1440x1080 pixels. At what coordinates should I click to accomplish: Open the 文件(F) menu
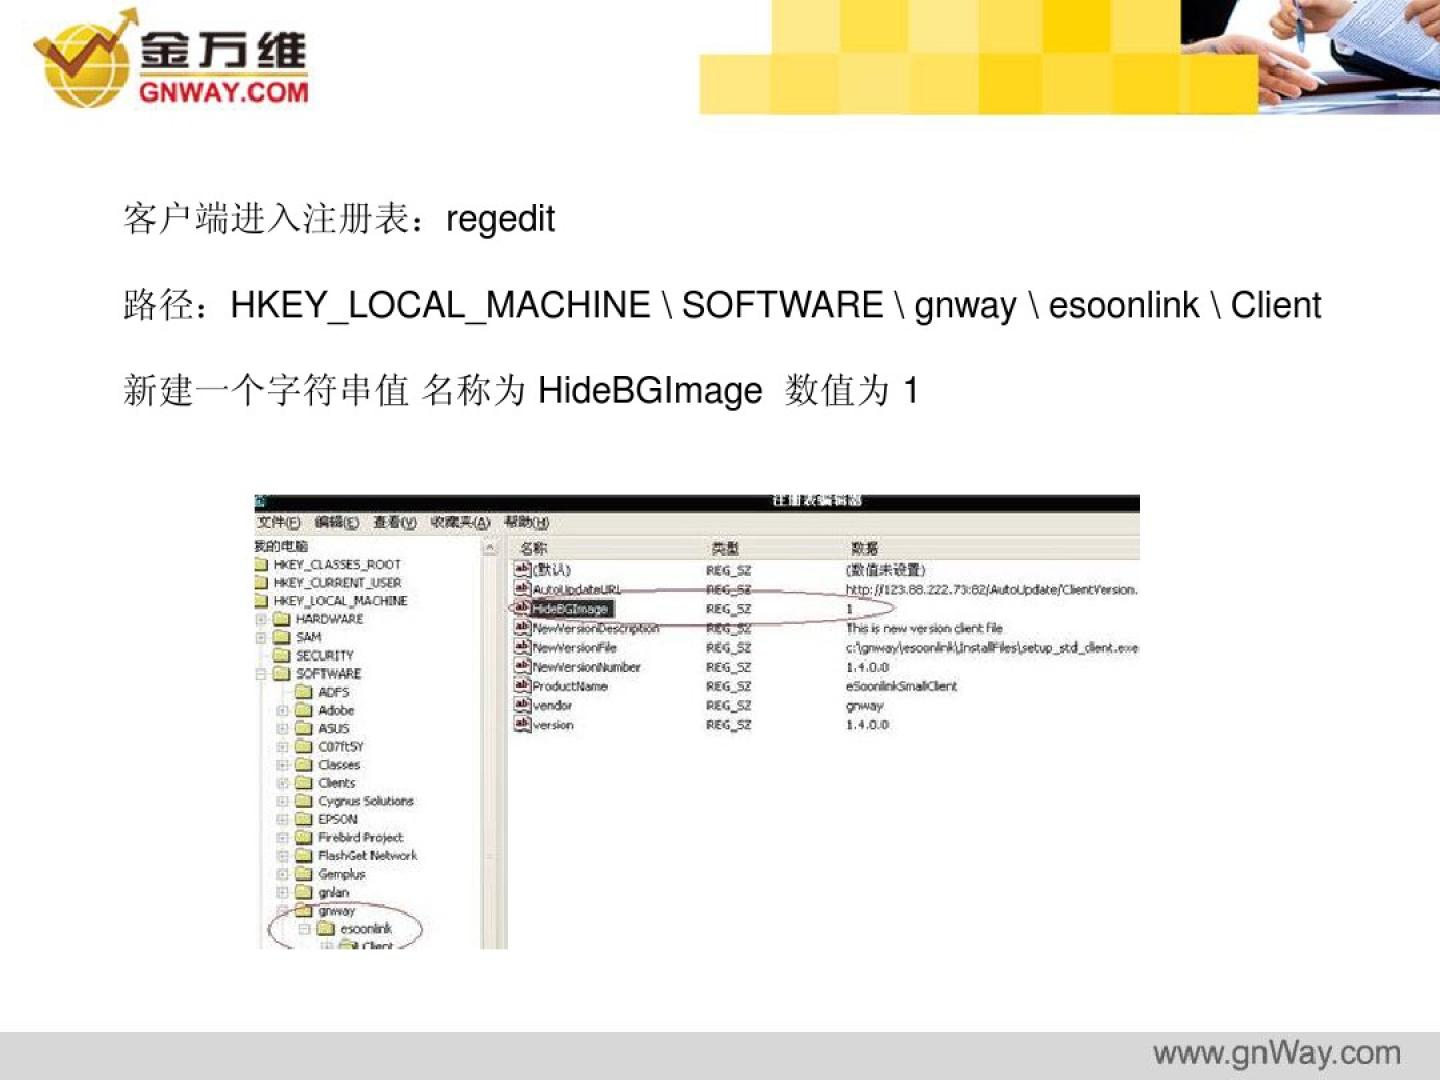tap(279, 522)
